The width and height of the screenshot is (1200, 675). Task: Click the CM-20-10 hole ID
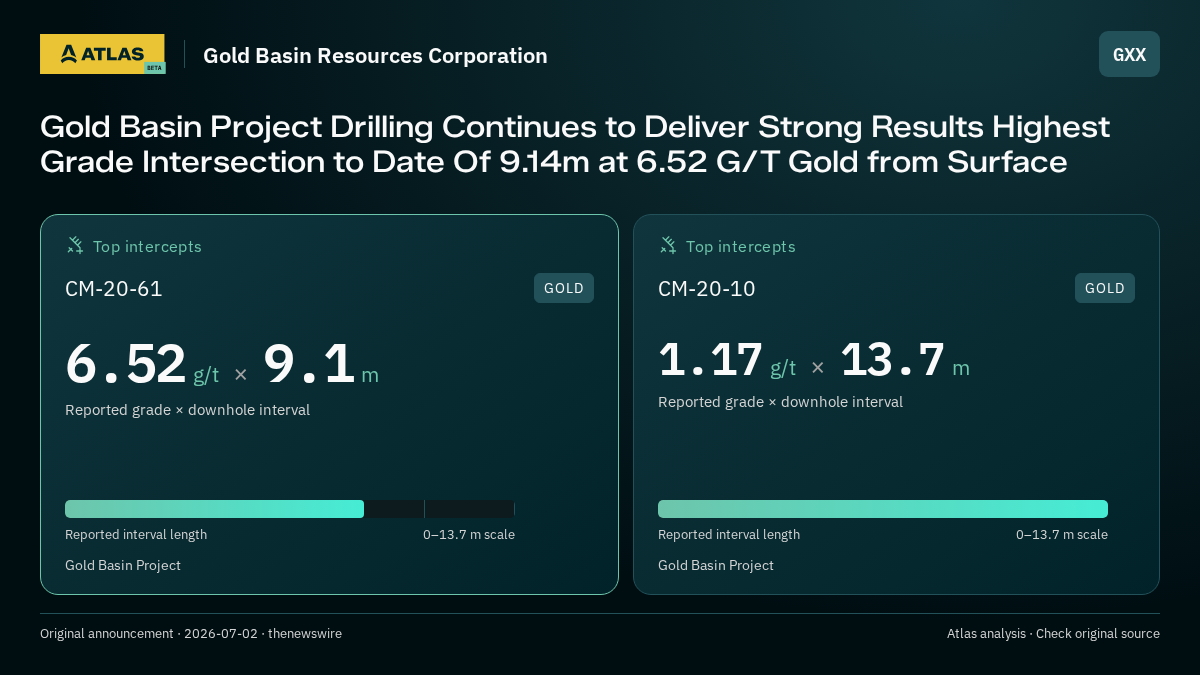pos(707,289)
